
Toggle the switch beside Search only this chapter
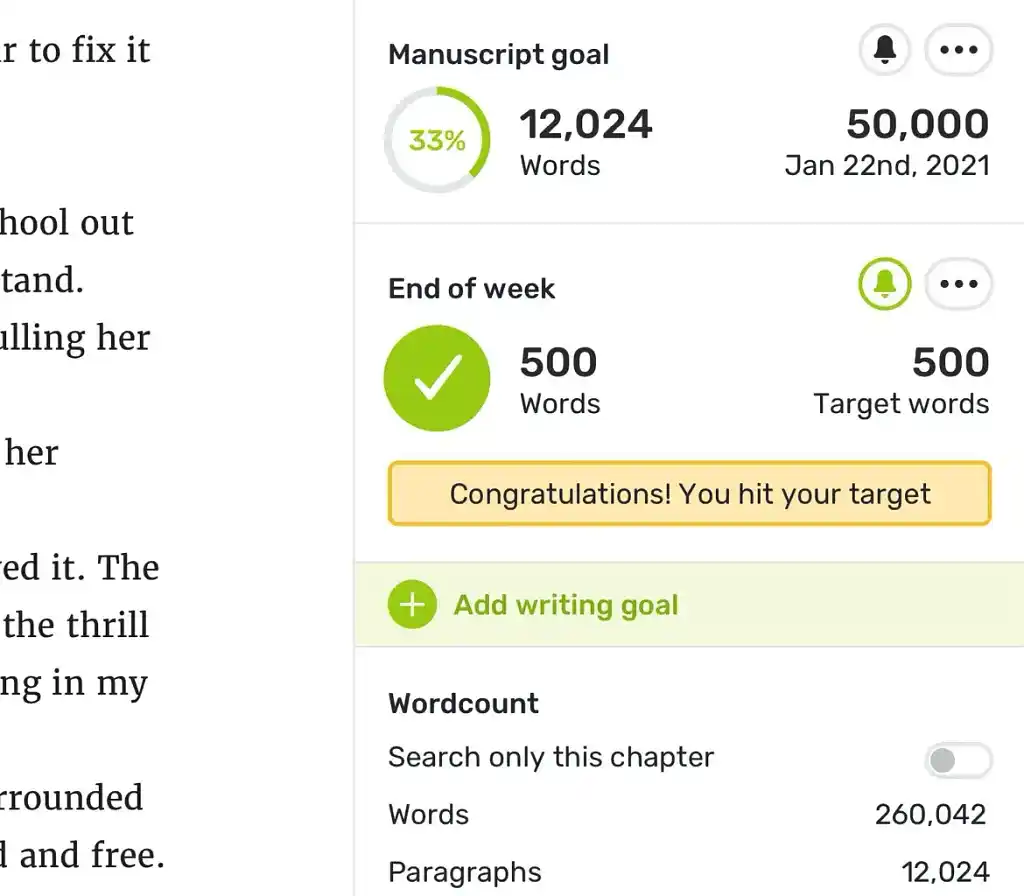pyautogui.click(x=957, y=761)
